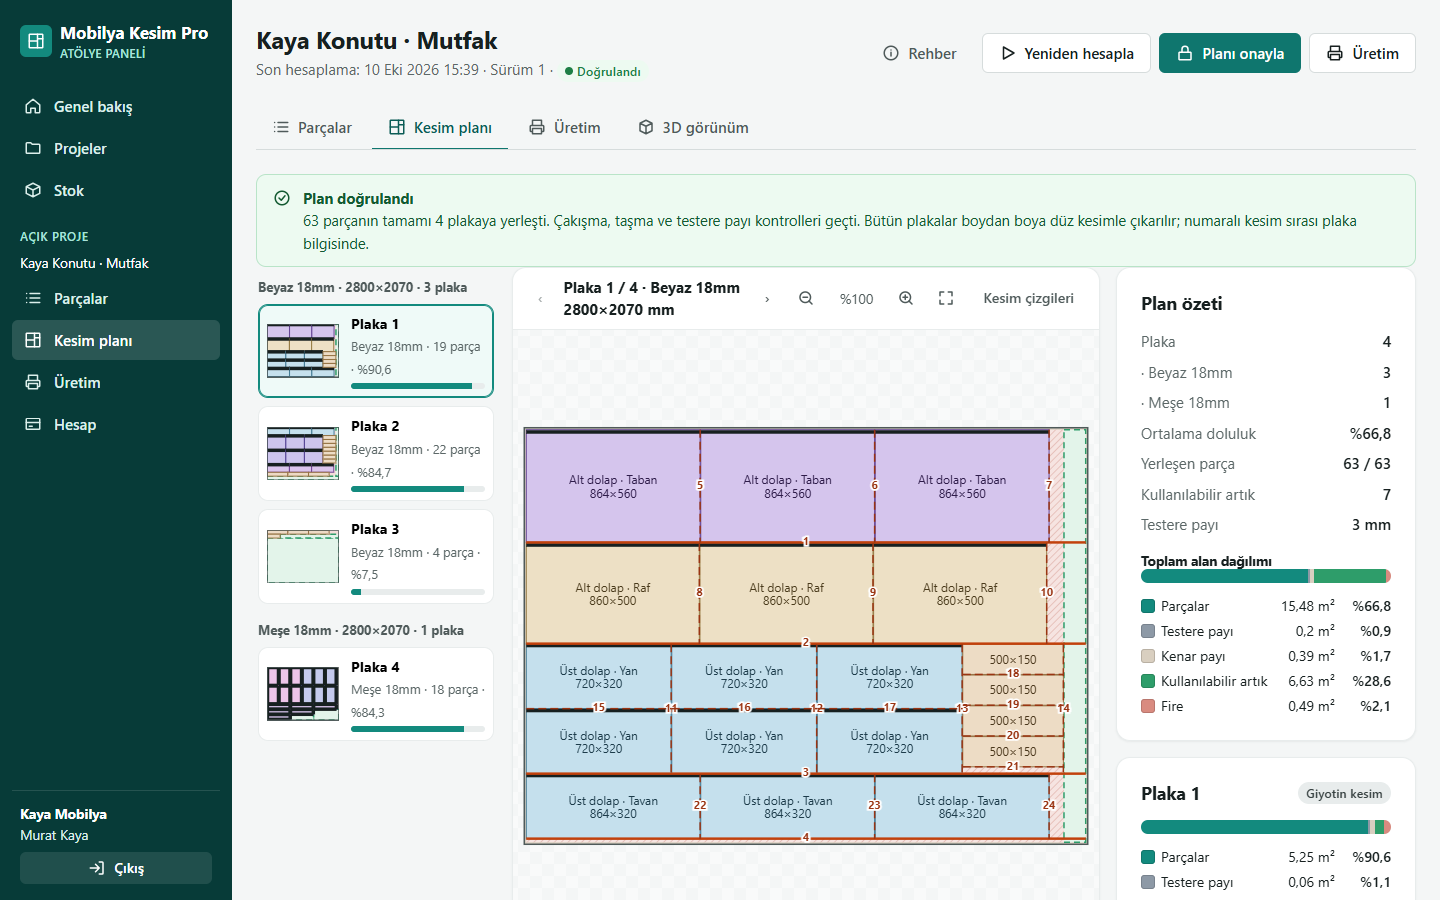This screenshot has height=900, width=1440.
Task: Click the 'Testere payı' 3 mm value
Action: click(1371, 525)
